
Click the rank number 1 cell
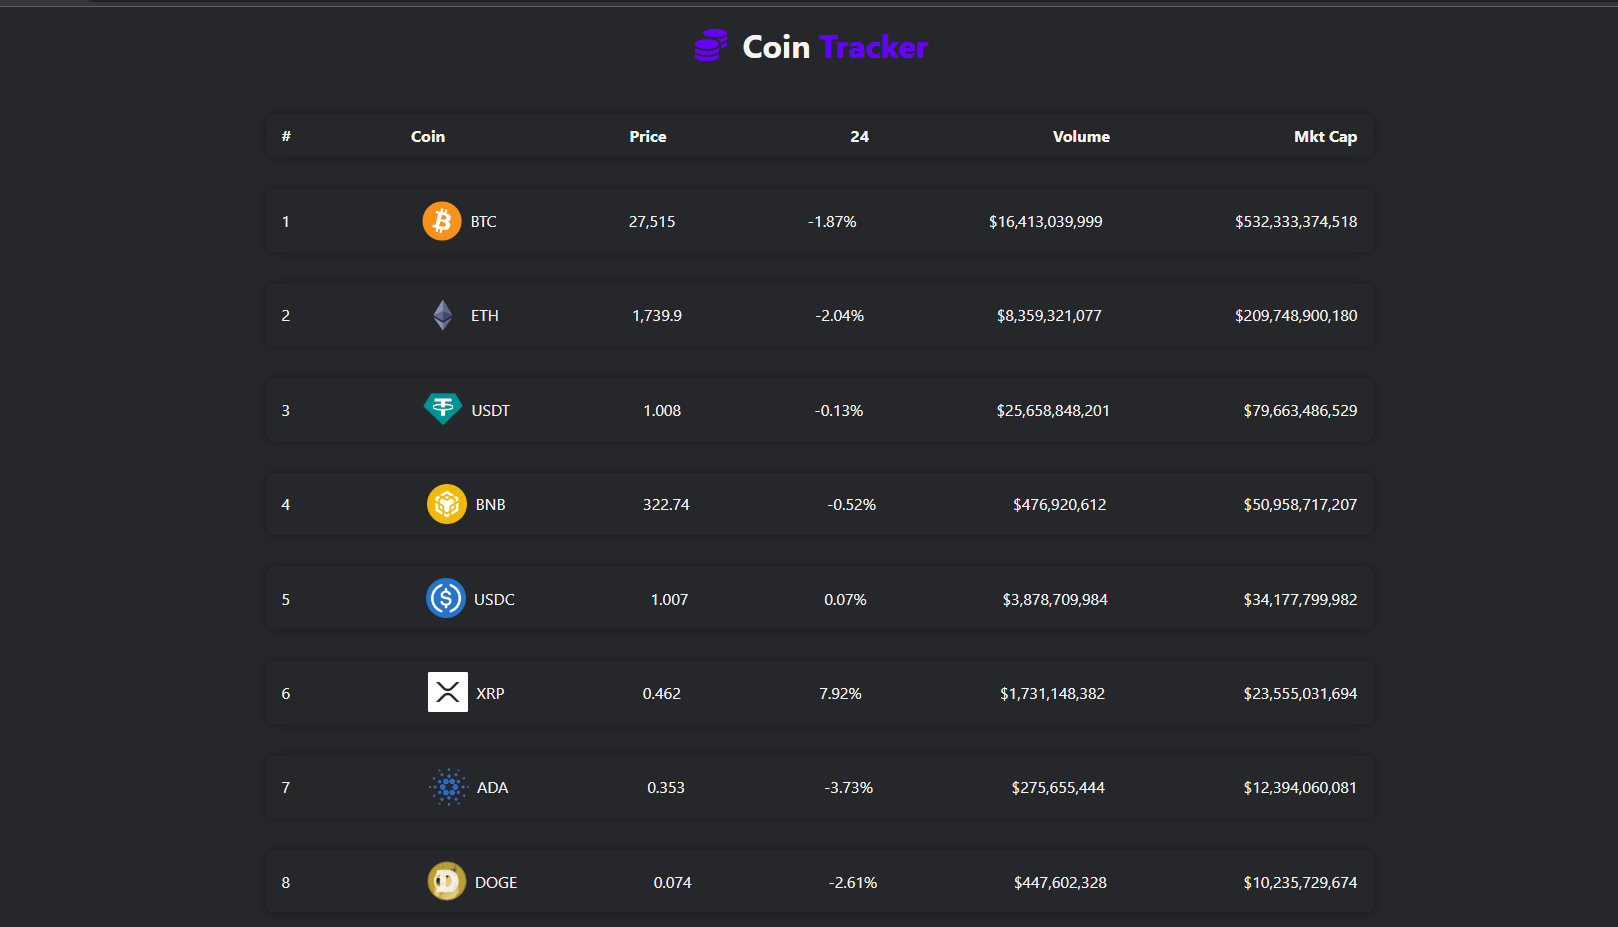tap(286, 221)
